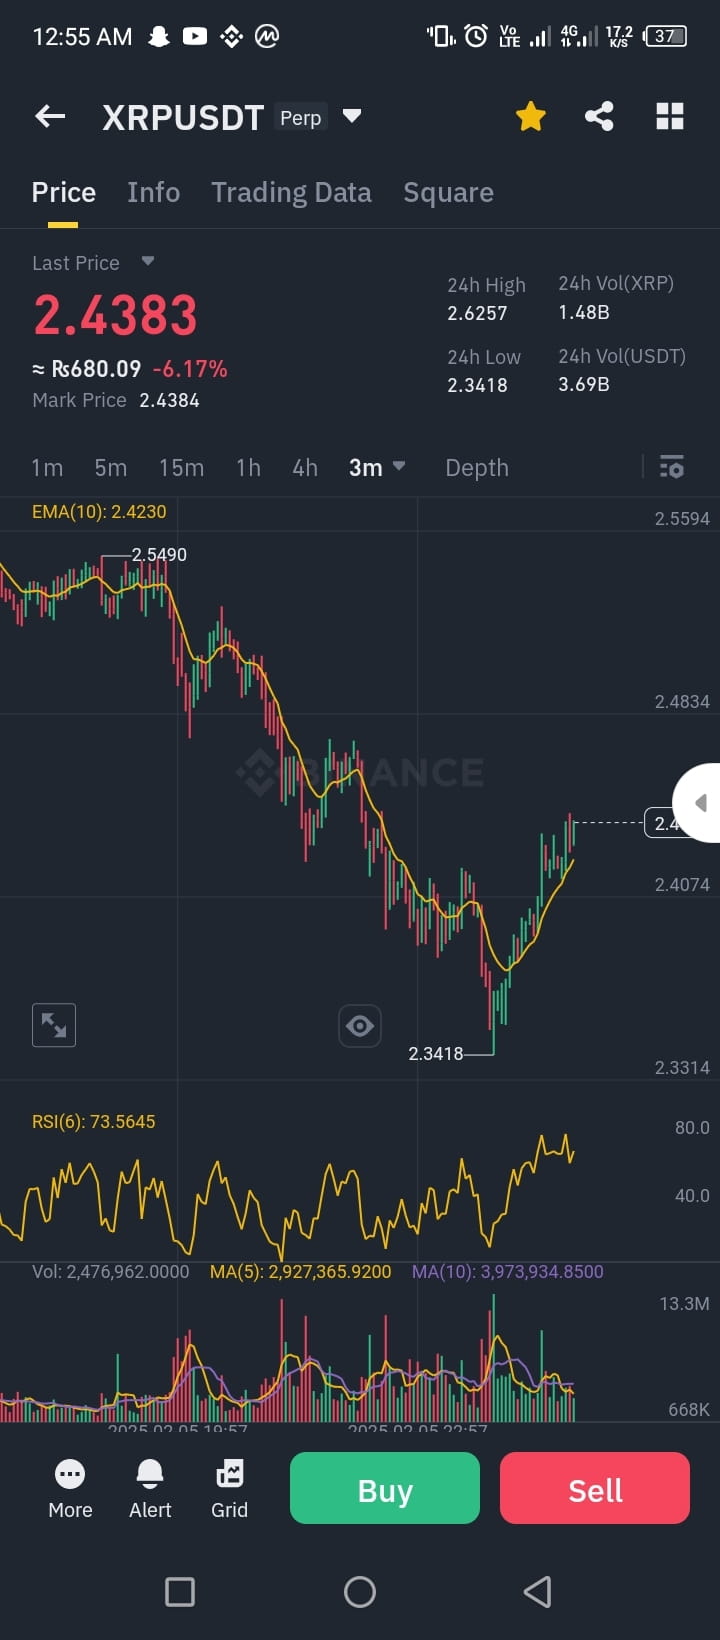Toggle the favorite star for XRPUSDT

[x=531, y=117]
